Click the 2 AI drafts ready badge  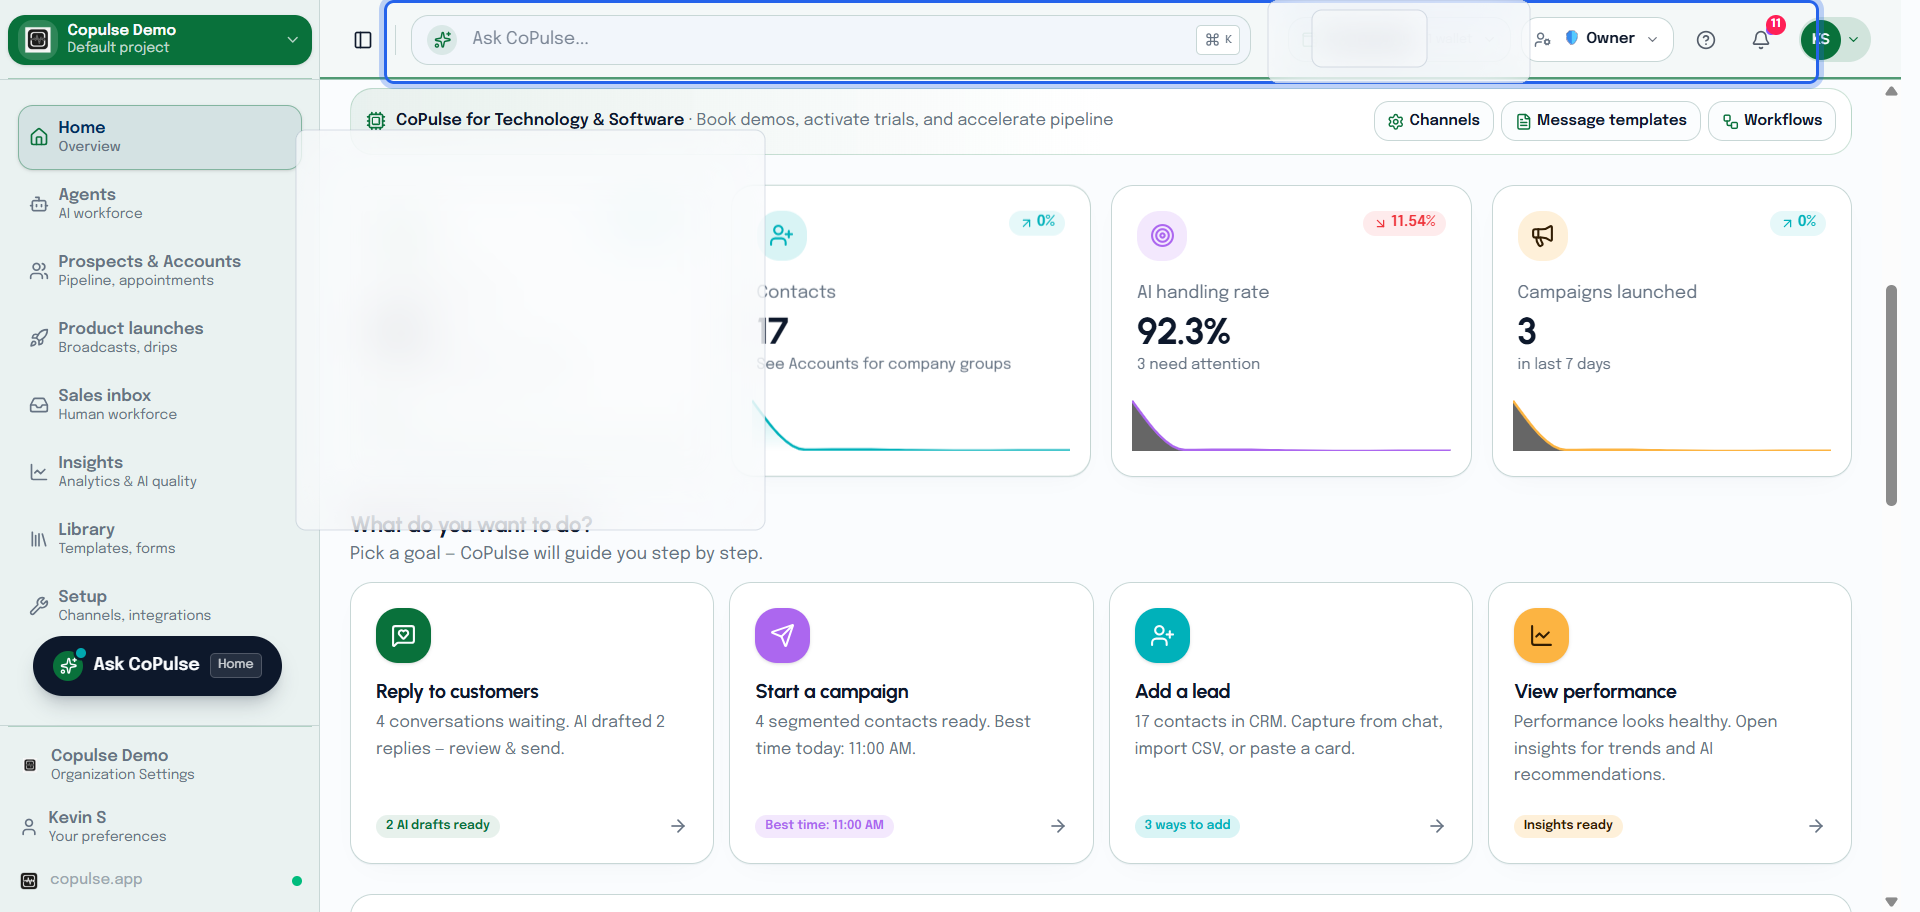[x=438, y=825]
